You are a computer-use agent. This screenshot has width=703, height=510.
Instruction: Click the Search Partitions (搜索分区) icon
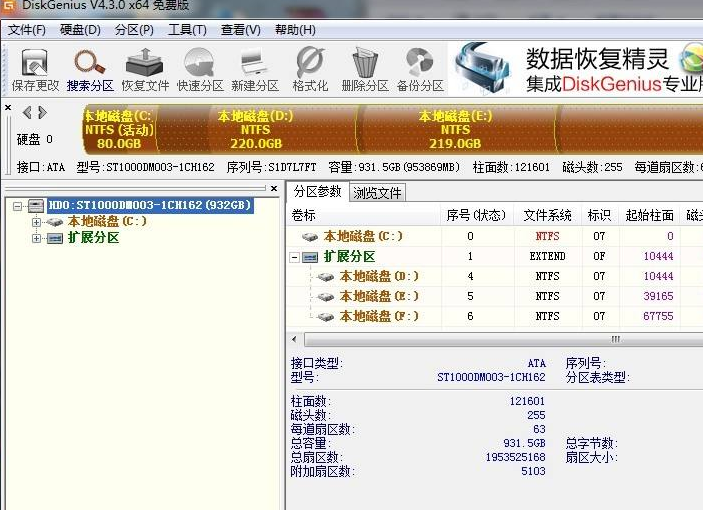coord(90,69)
